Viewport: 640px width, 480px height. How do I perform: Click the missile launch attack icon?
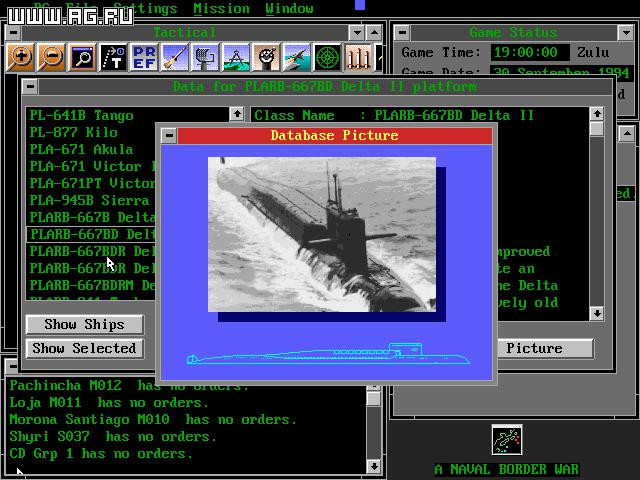click(175, 57)
